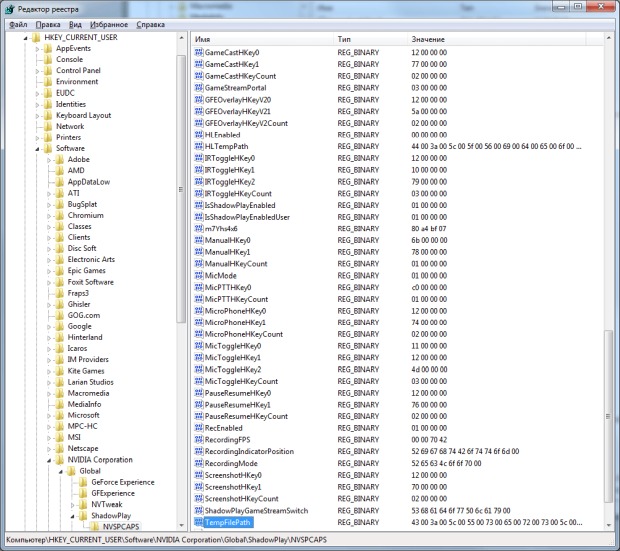Image resolution: width=620 pixels, height=551 pixels.
Task: Select the ShadowPlay folder icon
Action: [83, 515]
